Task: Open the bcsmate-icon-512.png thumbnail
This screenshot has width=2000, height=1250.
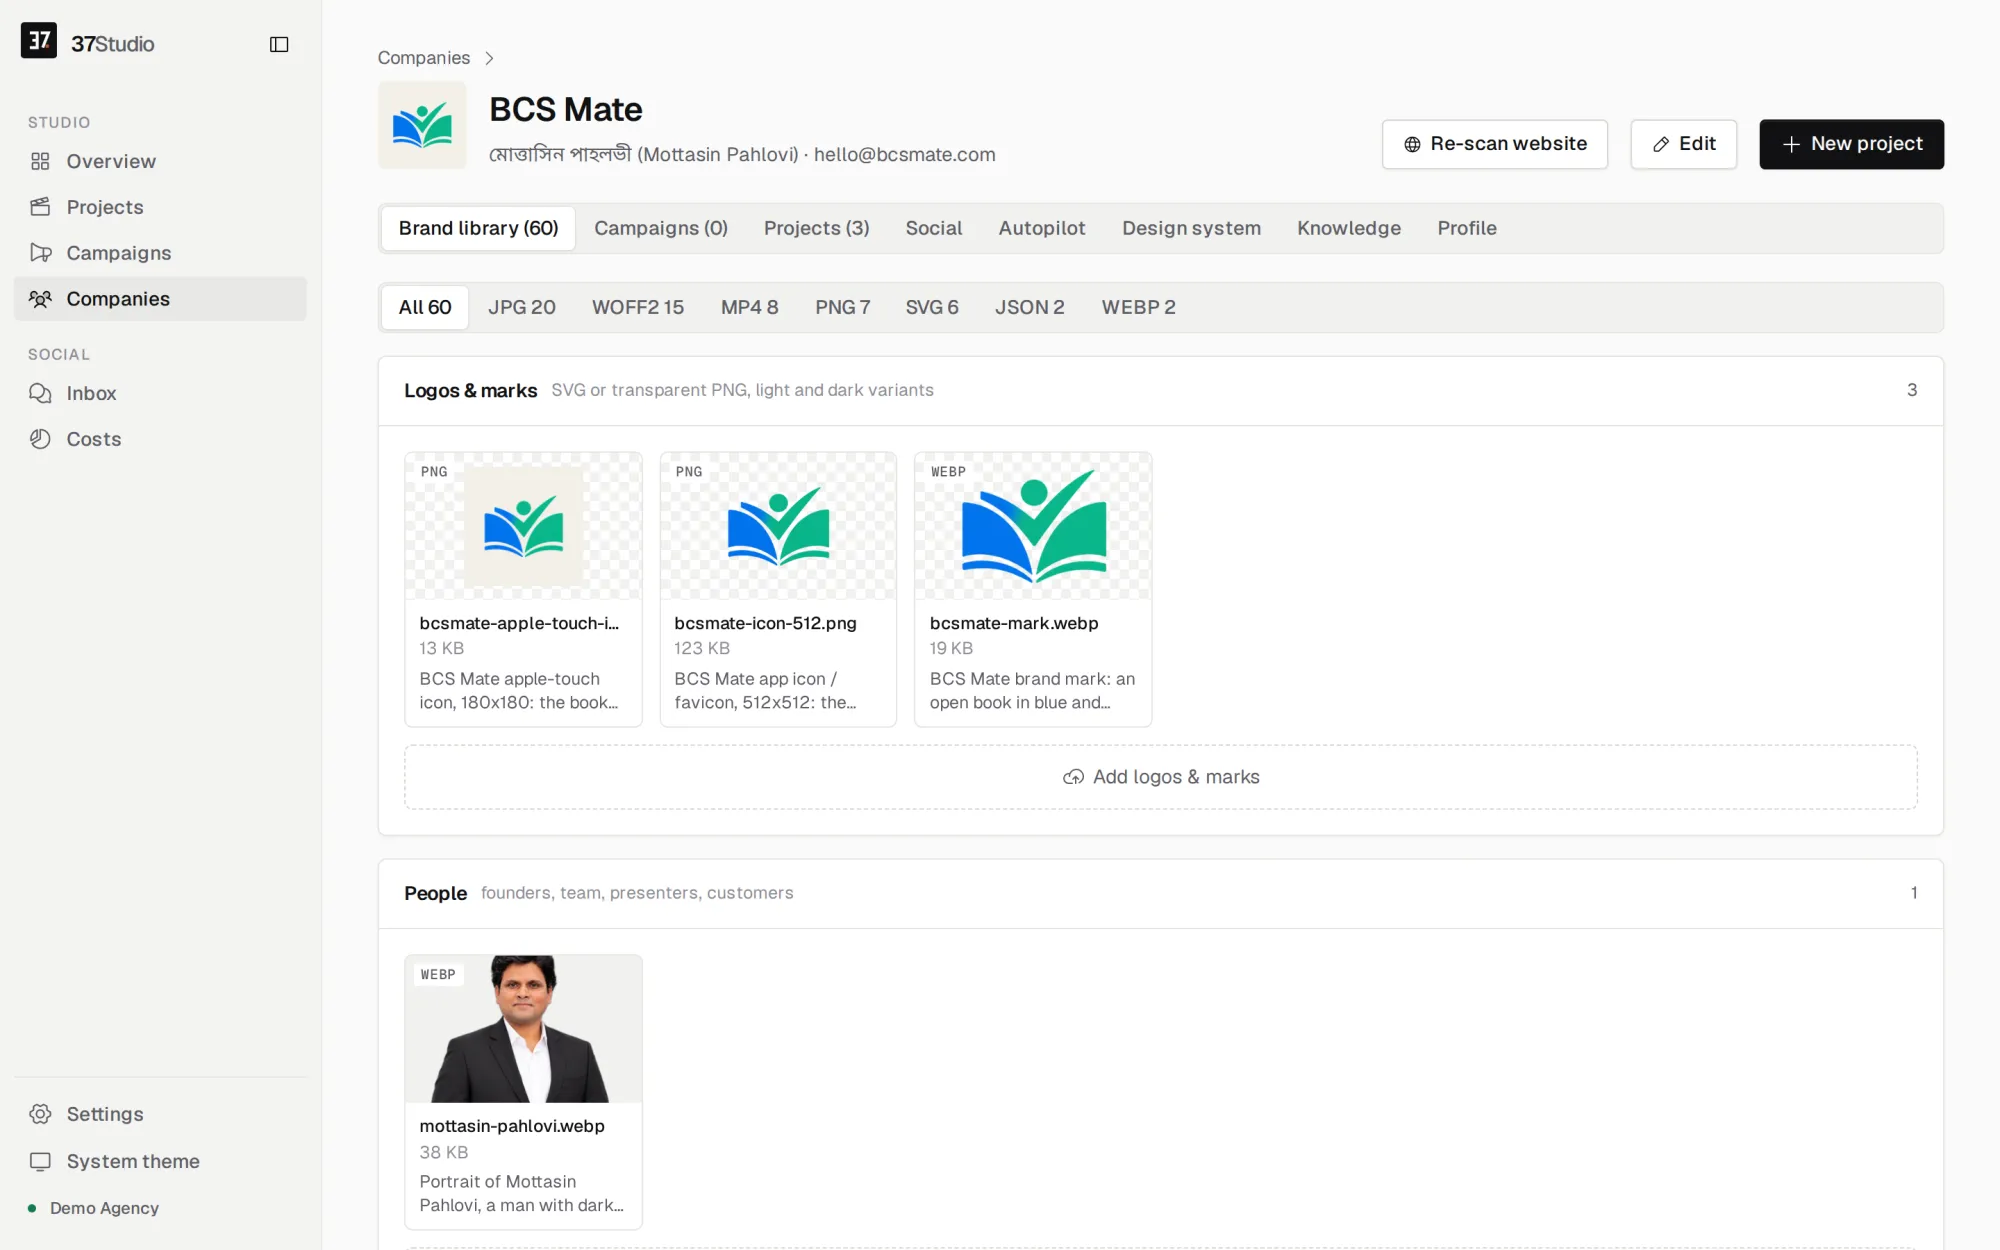Action: 778,526
